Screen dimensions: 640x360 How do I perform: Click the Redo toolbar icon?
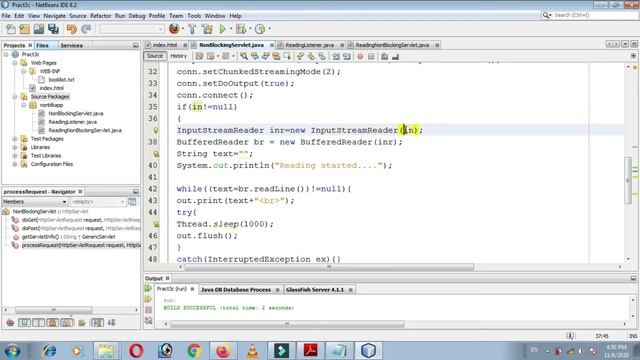pyautogui.click(x=86, y=29)
